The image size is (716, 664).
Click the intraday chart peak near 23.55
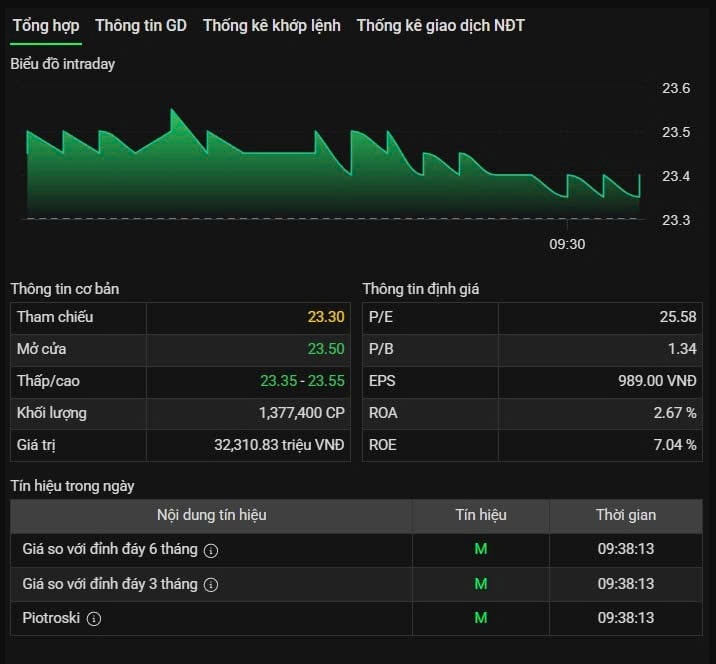(172, 110)
